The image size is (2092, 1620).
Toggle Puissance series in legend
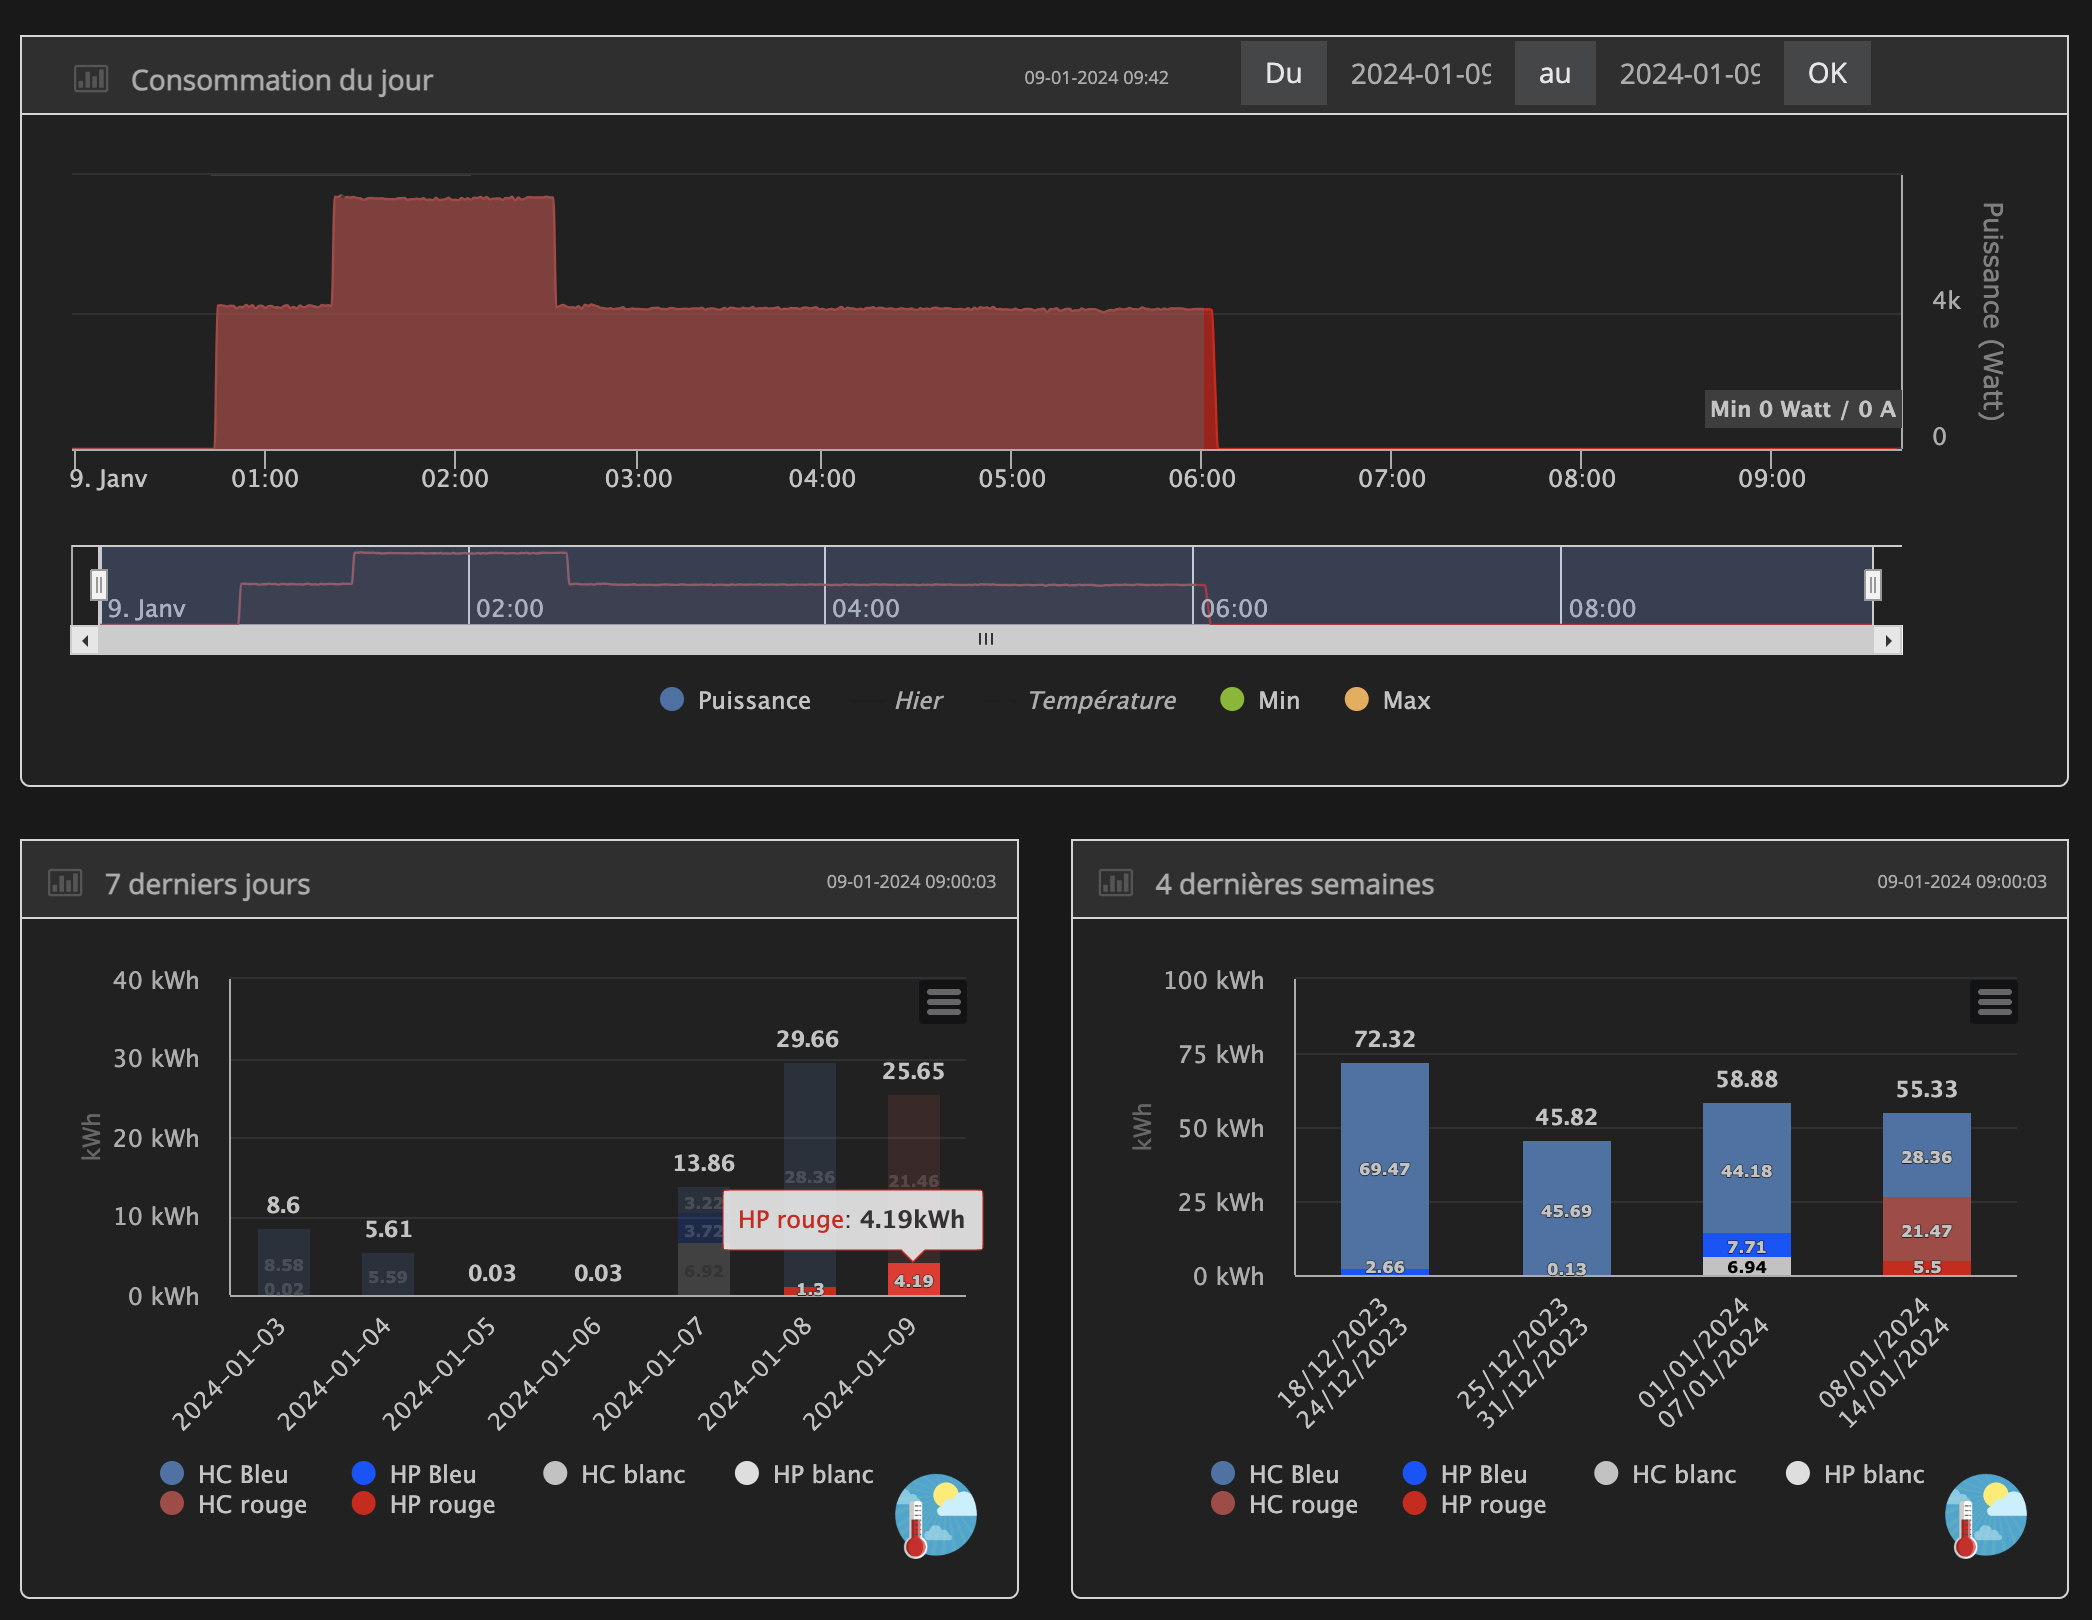point(736,700)
